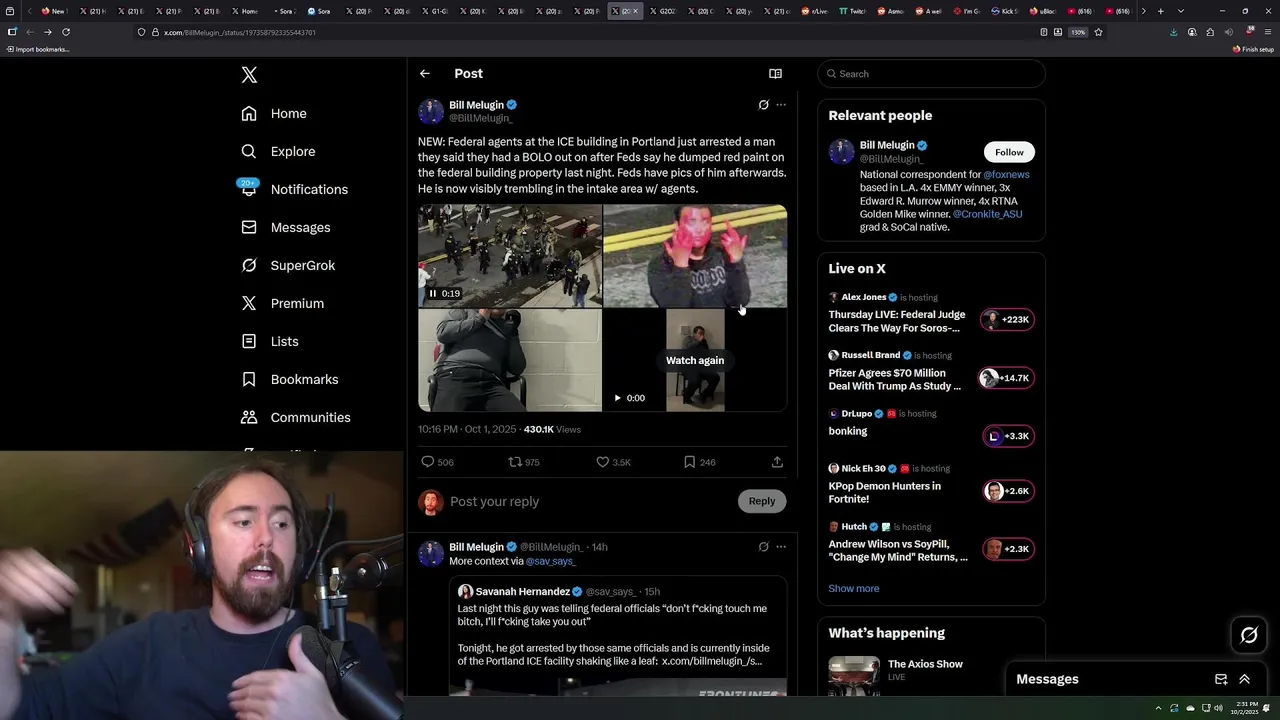Join Hutch live +2.3K
The width and height of the screenshot is (1280, 720).
pos(1008,549)
